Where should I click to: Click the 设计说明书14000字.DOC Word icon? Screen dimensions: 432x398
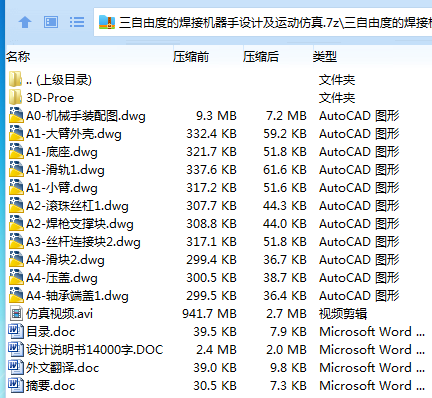pos(16,349)
